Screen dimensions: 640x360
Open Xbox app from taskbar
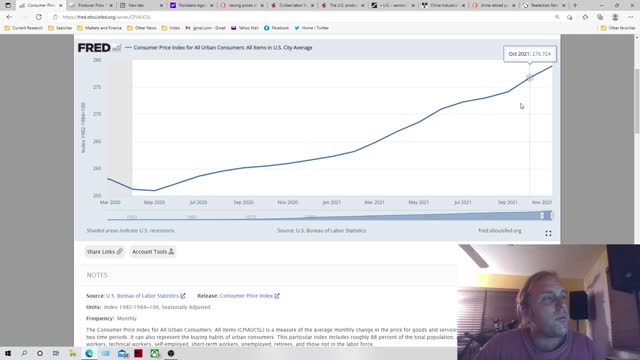(x=155, y=353)
